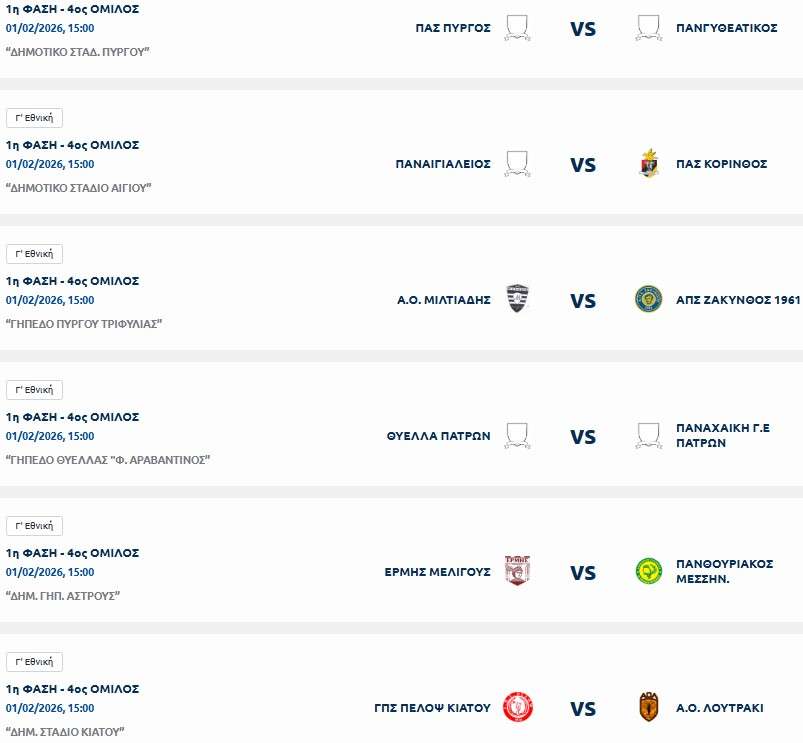Click the ΕΡΜΗΣ ΜΕΛΙΓΟΥΣ club logo

tap(517, 572)
